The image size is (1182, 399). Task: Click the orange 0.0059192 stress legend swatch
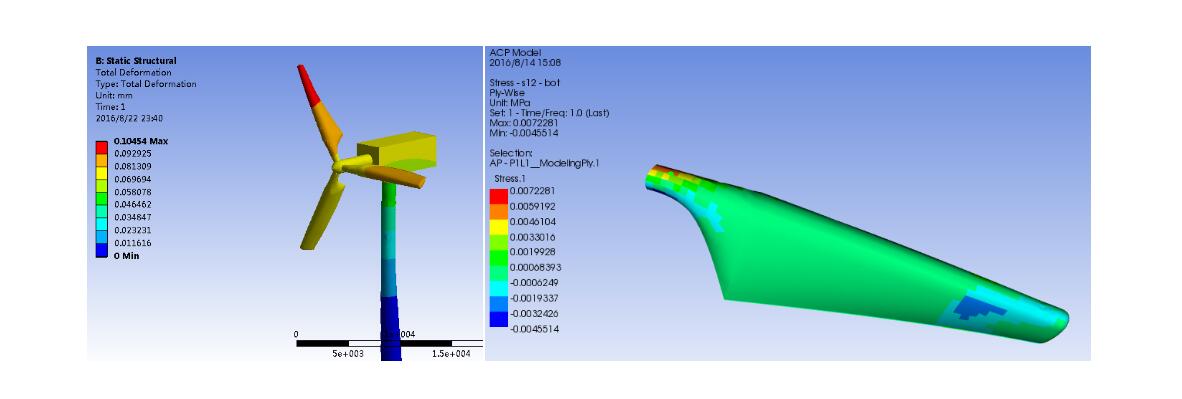(498, 210)
